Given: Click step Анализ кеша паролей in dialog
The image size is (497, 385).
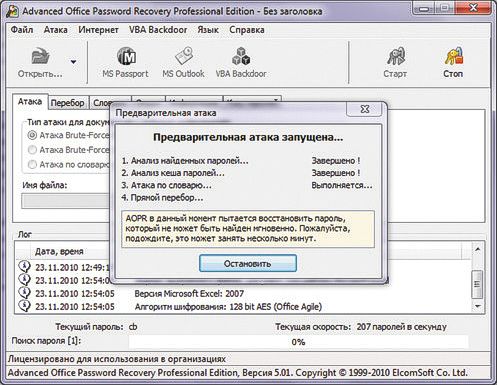Looking at the screenshot, I should tap(173, 173).
